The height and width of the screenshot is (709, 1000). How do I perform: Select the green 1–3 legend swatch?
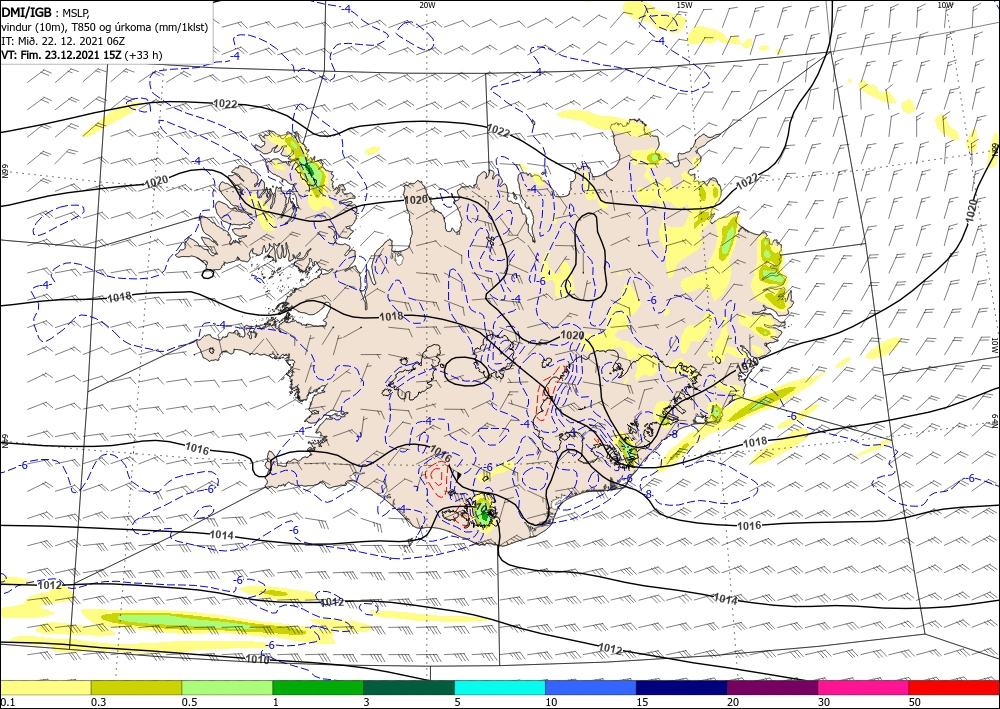(318, 687)
